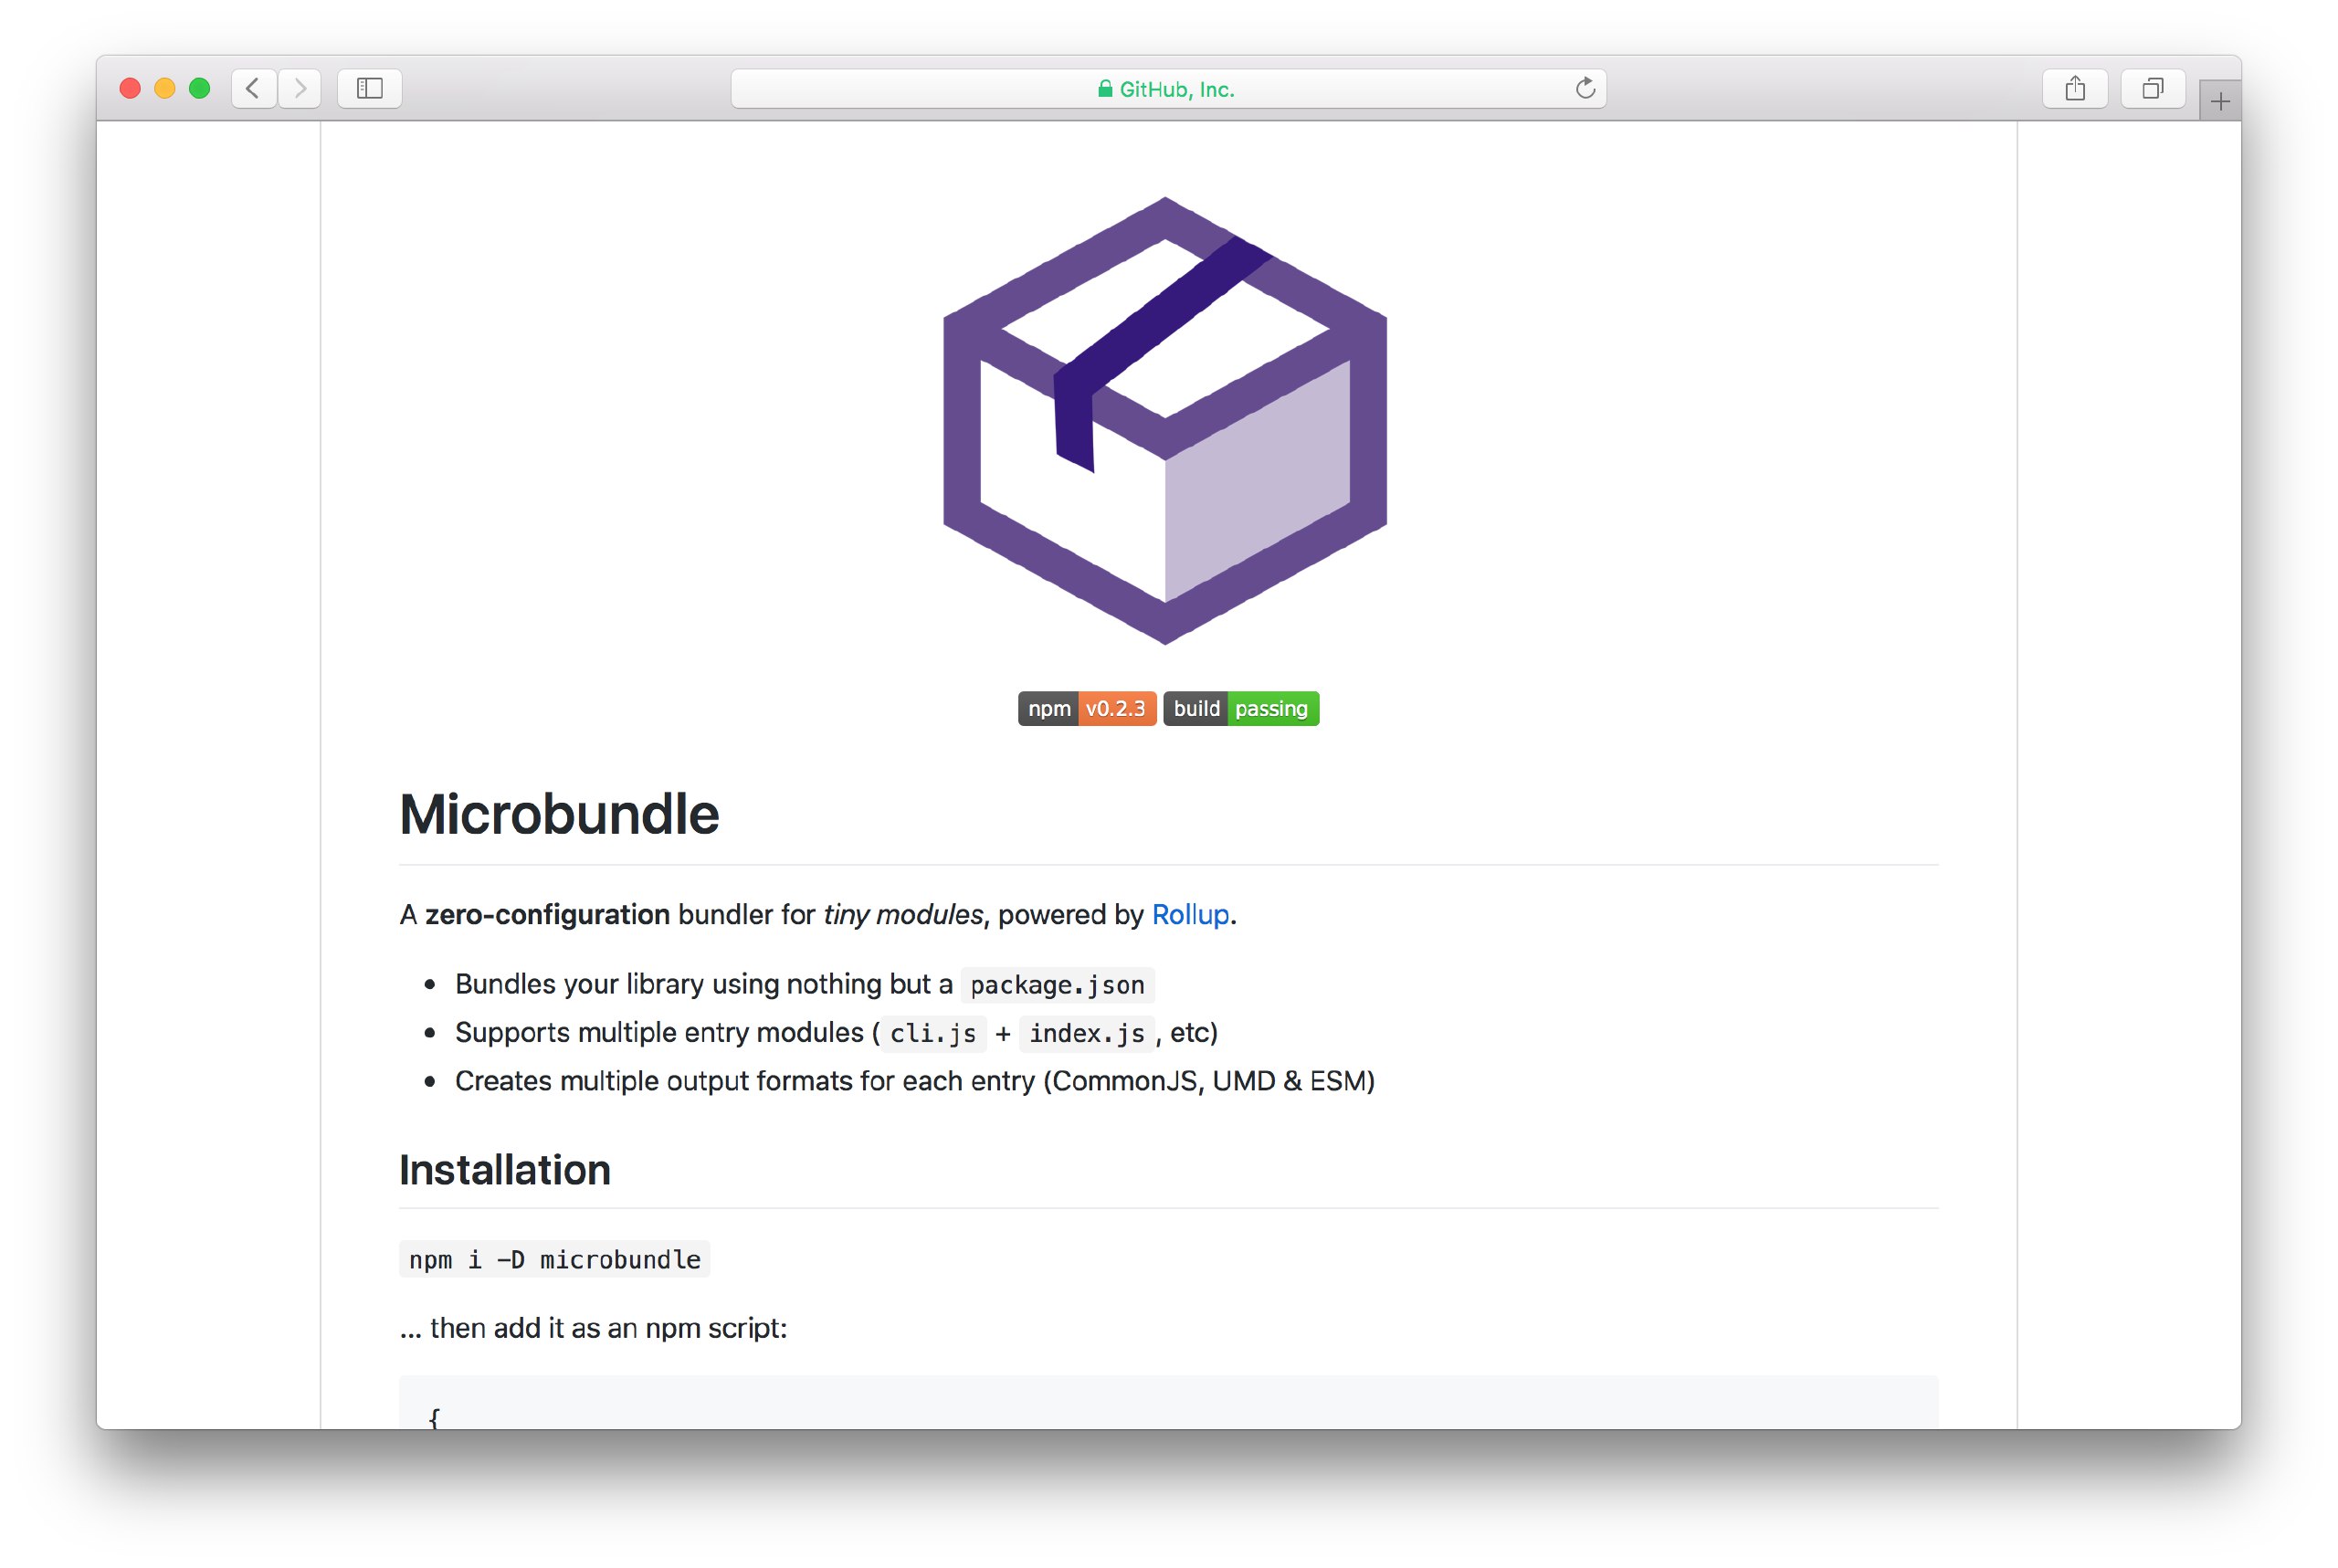This screenshot has height=1568, width=2338.
Task: Click the GitHub, Inc. address bar
Action: tap(1168, 88)
